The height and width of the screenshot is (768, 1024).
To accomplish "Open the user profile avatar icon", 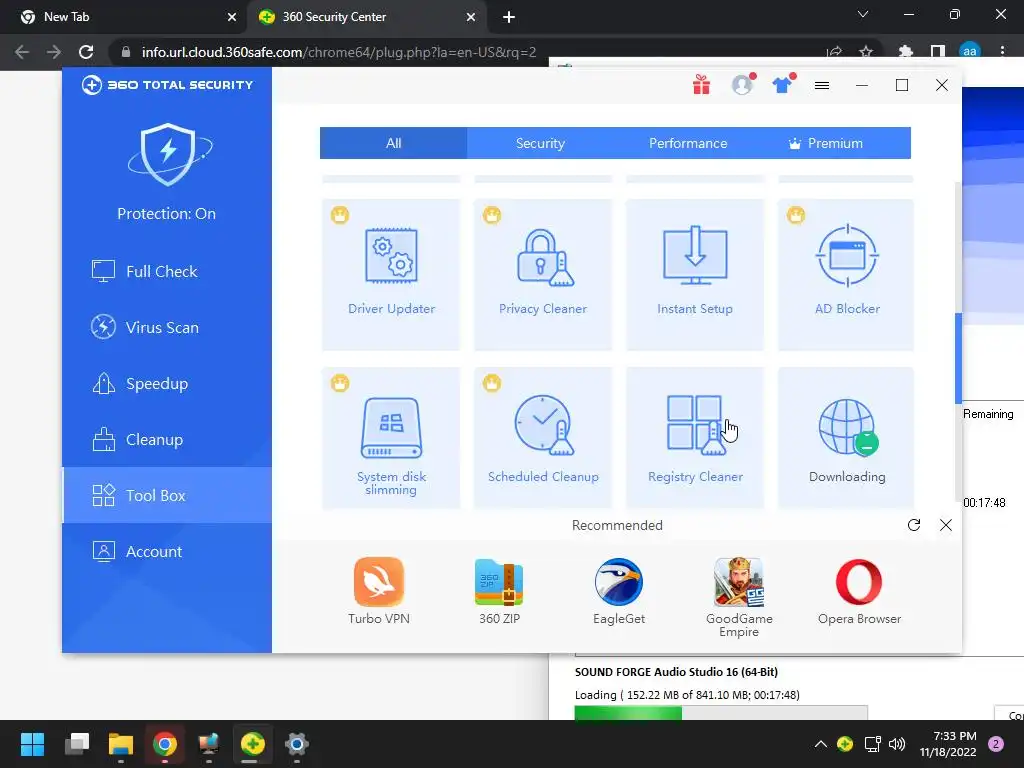I will (x=742, y=85).
